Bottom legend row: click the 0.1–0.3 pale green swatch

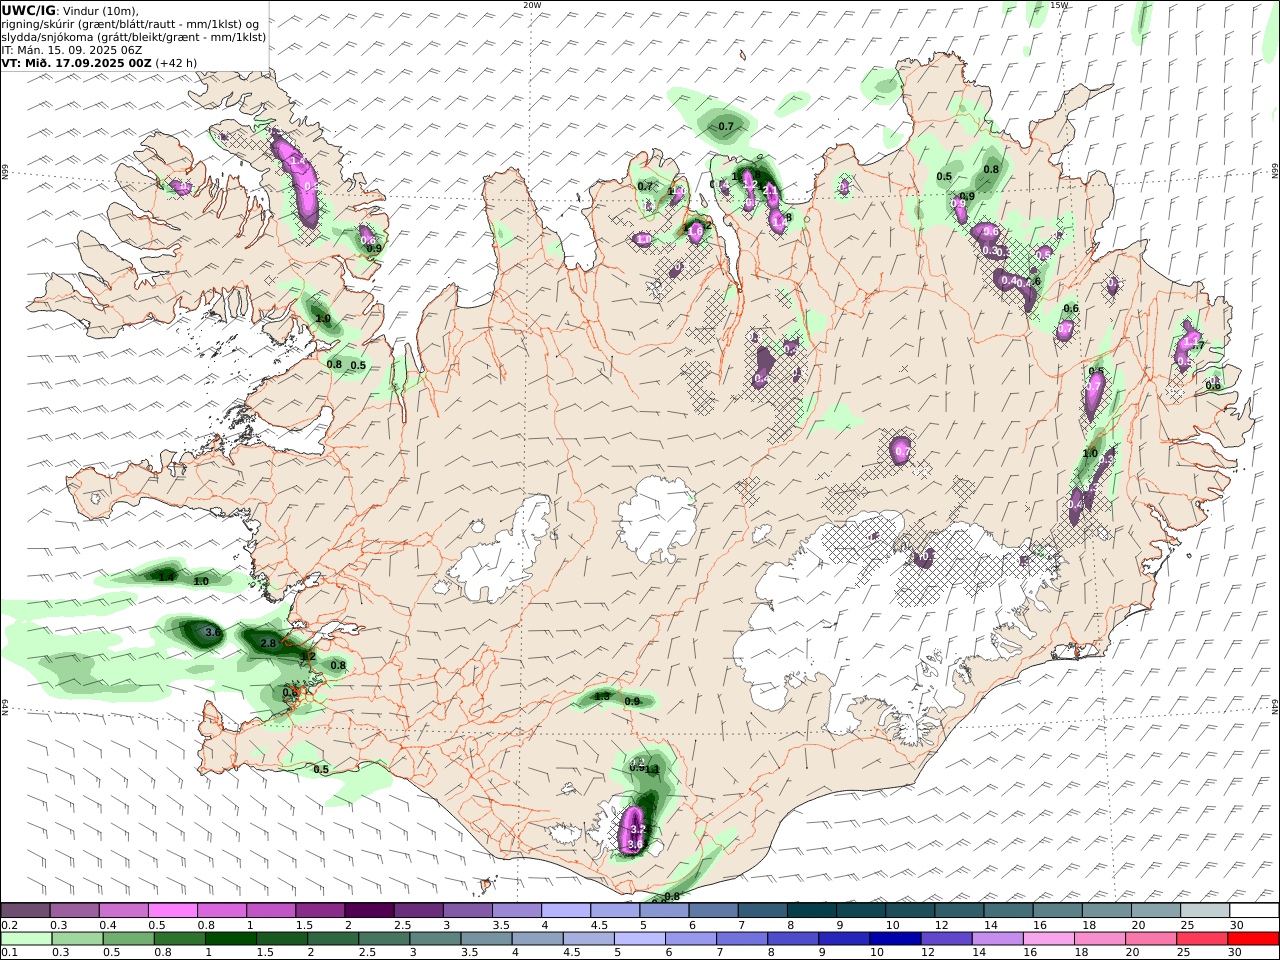tap(27, 939)
